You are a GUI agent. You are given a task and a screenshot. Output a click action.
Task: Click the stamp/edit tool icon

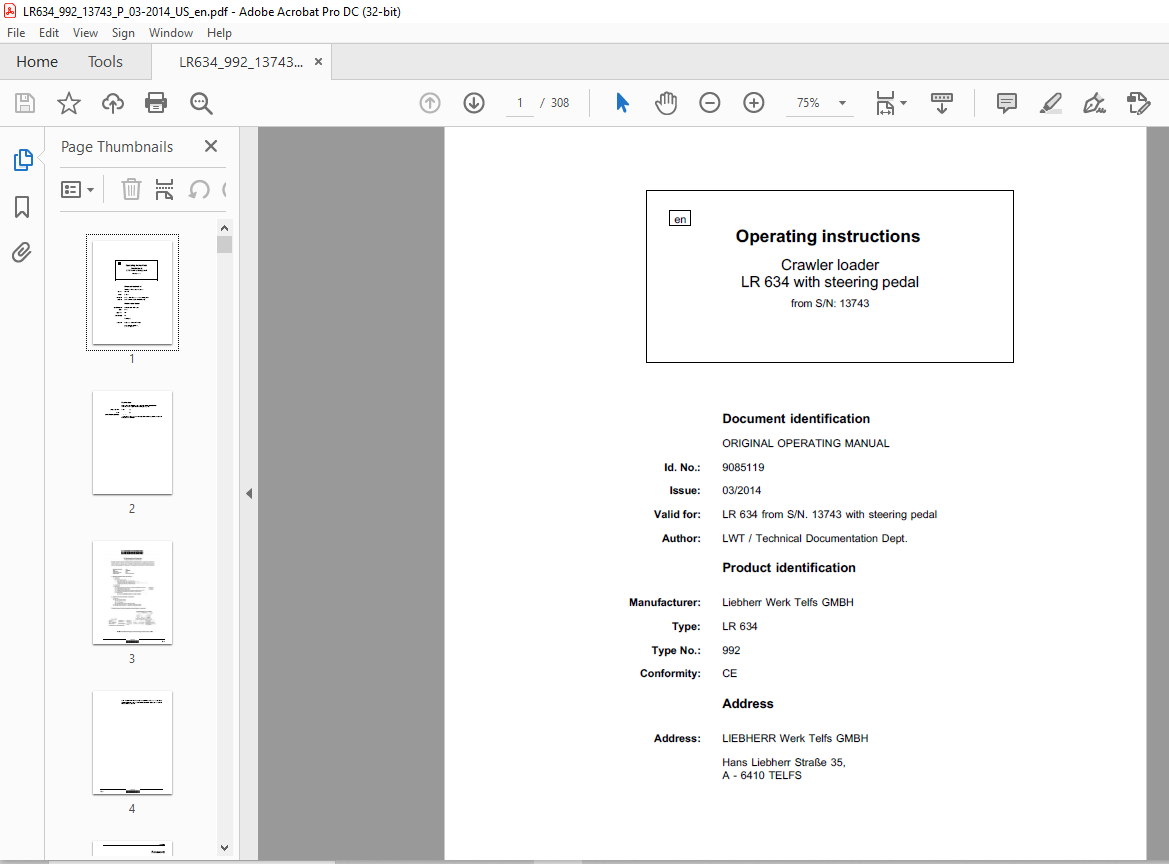(x=1138, y=103)
